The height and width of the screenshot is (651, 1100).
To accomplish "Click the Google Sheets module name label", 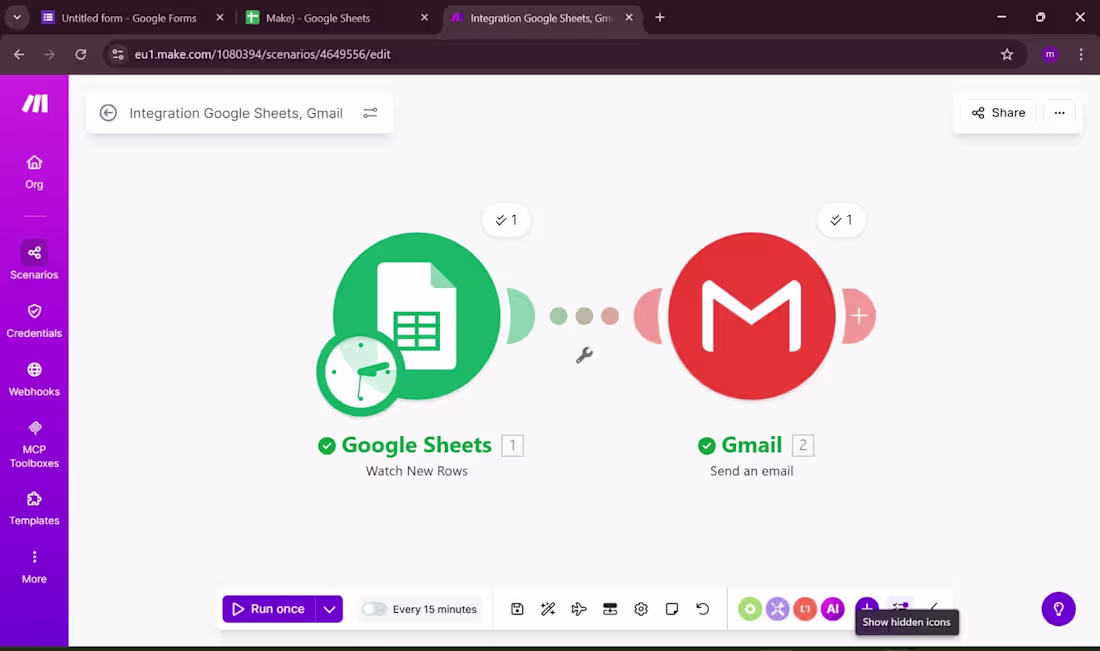I will 417,445.
